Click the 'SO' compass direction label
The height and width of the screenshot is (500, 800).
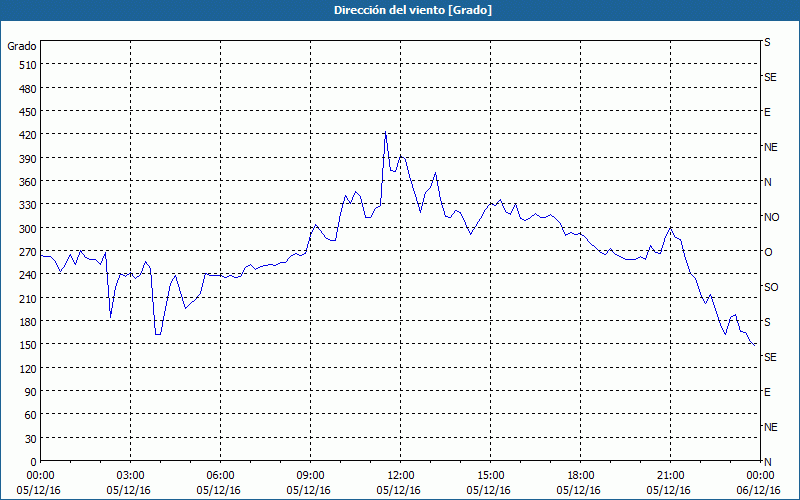coord(771,287)
